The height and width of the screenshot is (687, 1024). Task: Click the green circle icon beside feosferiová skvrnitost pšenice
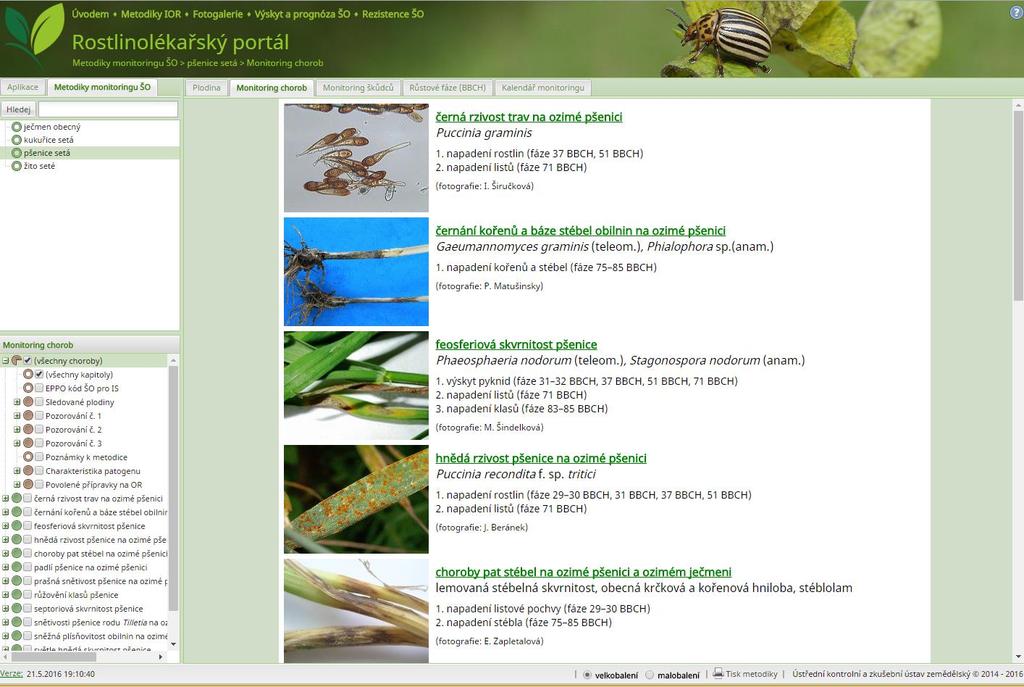(16, 526)
